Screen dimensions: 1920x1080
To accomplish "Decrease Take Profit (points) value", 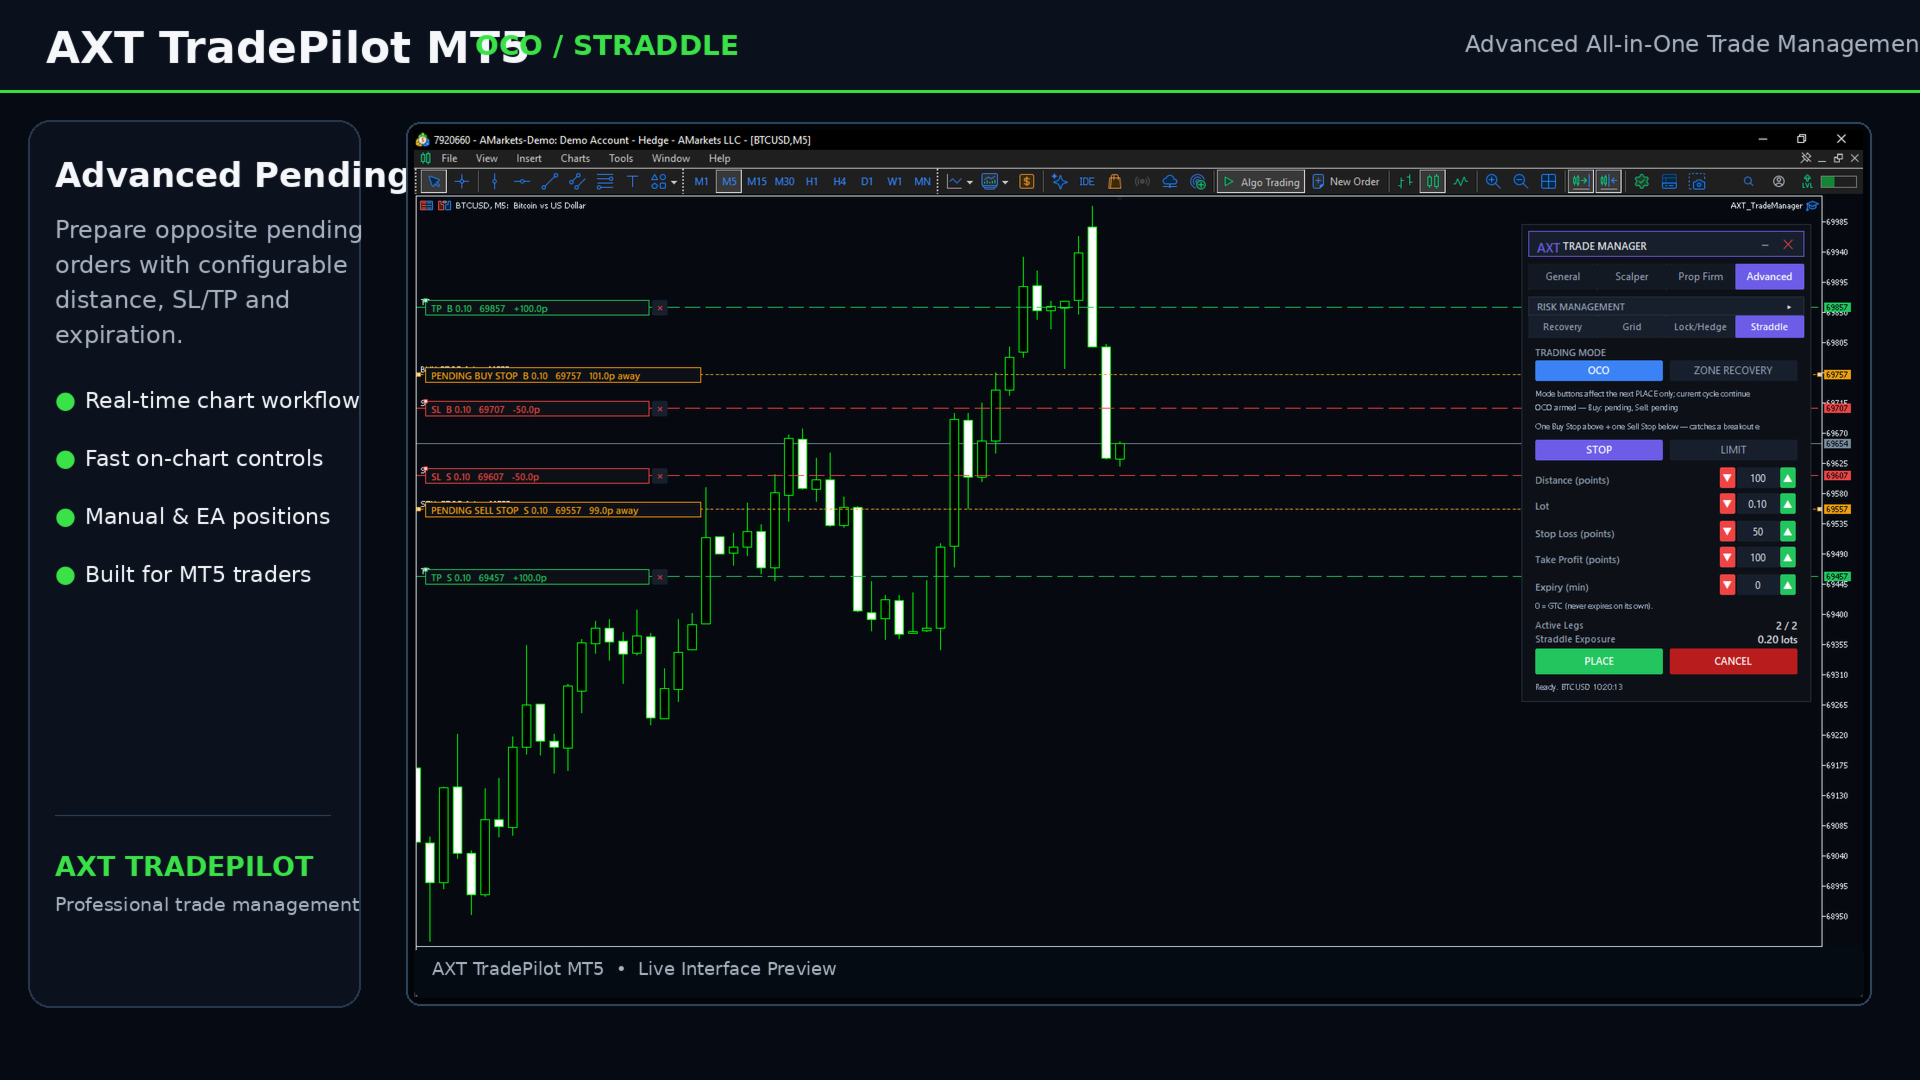I will click(x=1727, y=557).
